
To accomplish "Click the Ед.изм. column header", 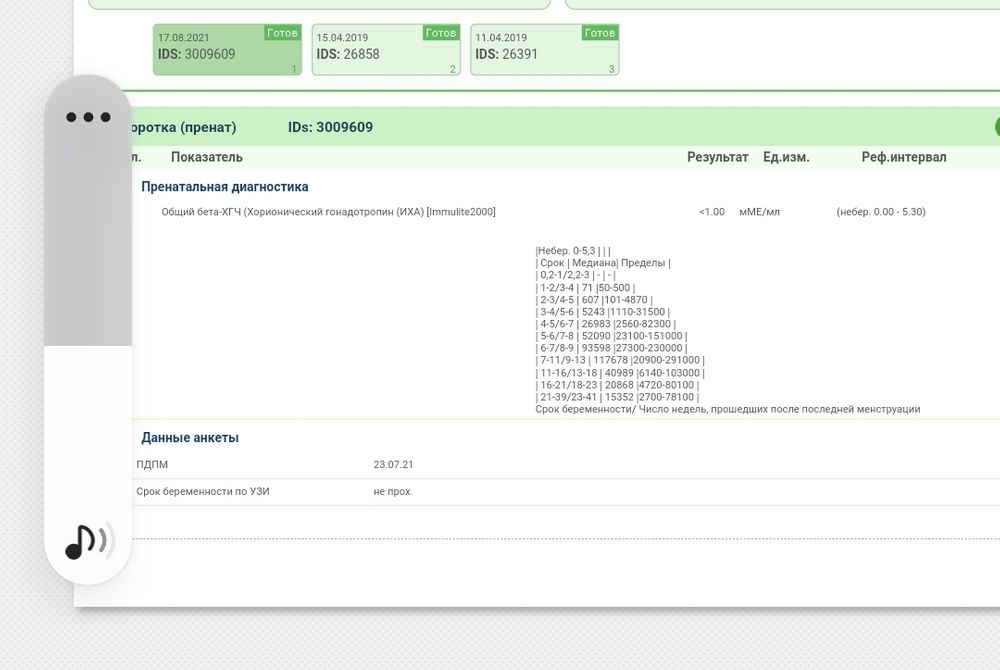I will click(x=786, y=157).
